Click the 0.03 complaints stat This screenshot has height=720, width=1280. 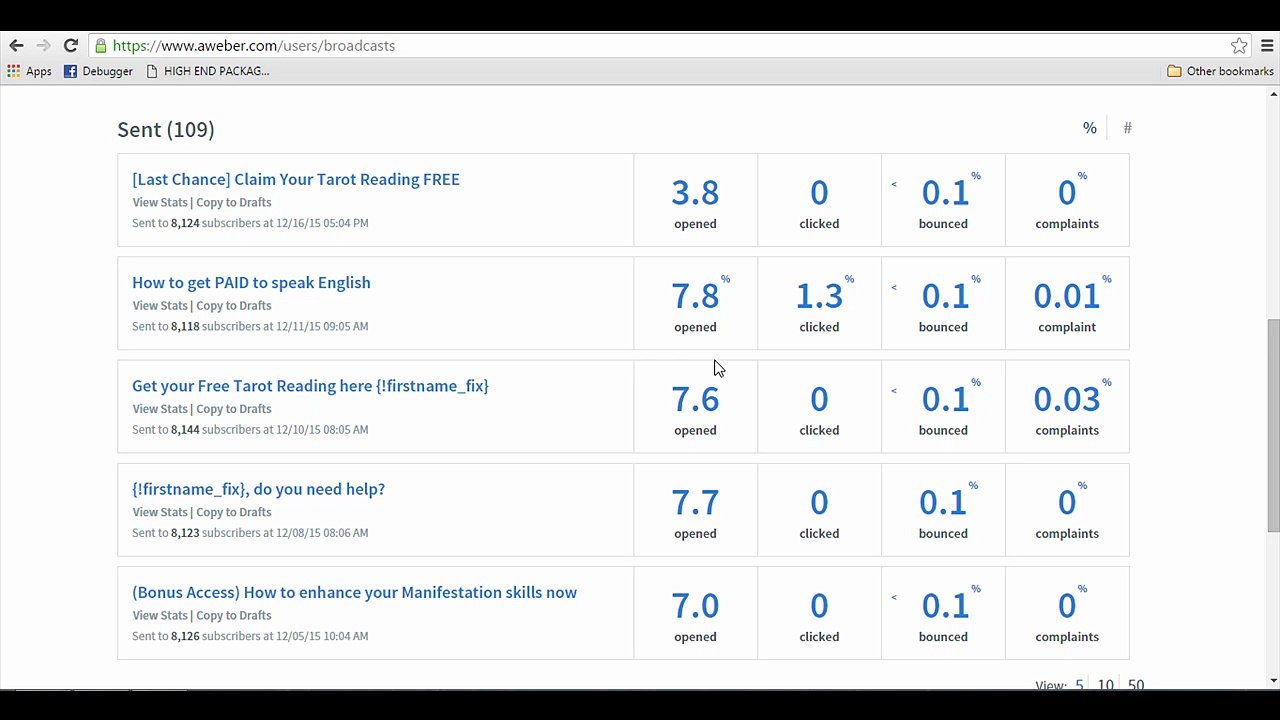(1066, 399)
